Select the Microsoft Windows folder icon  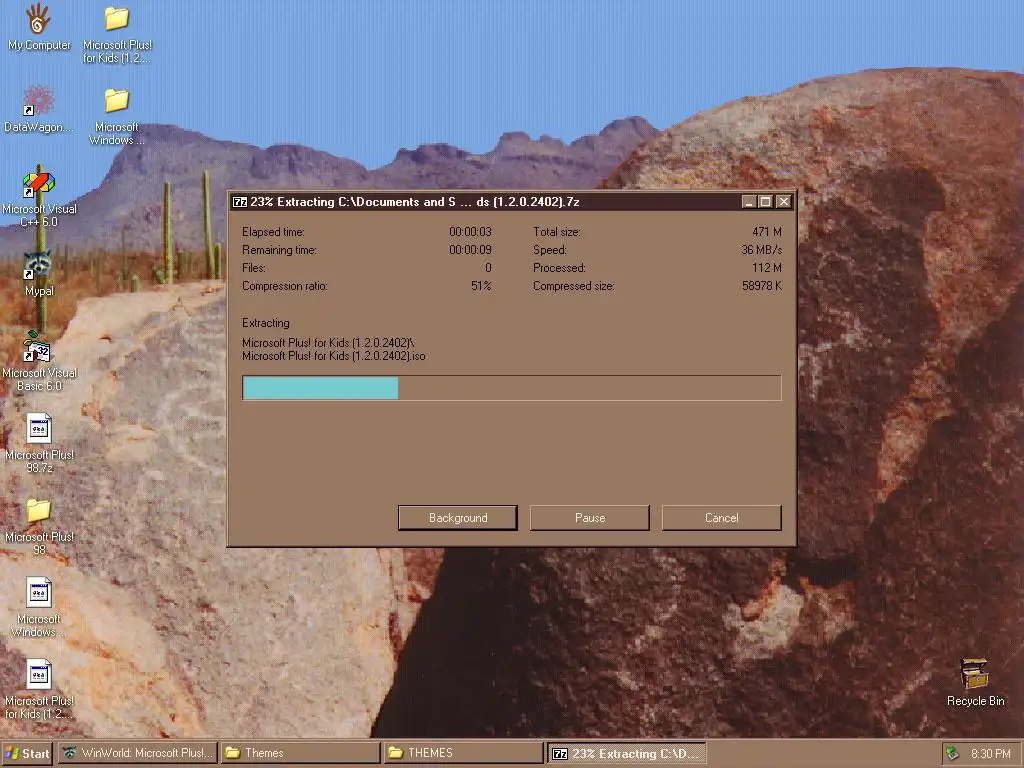click(117, 101)
